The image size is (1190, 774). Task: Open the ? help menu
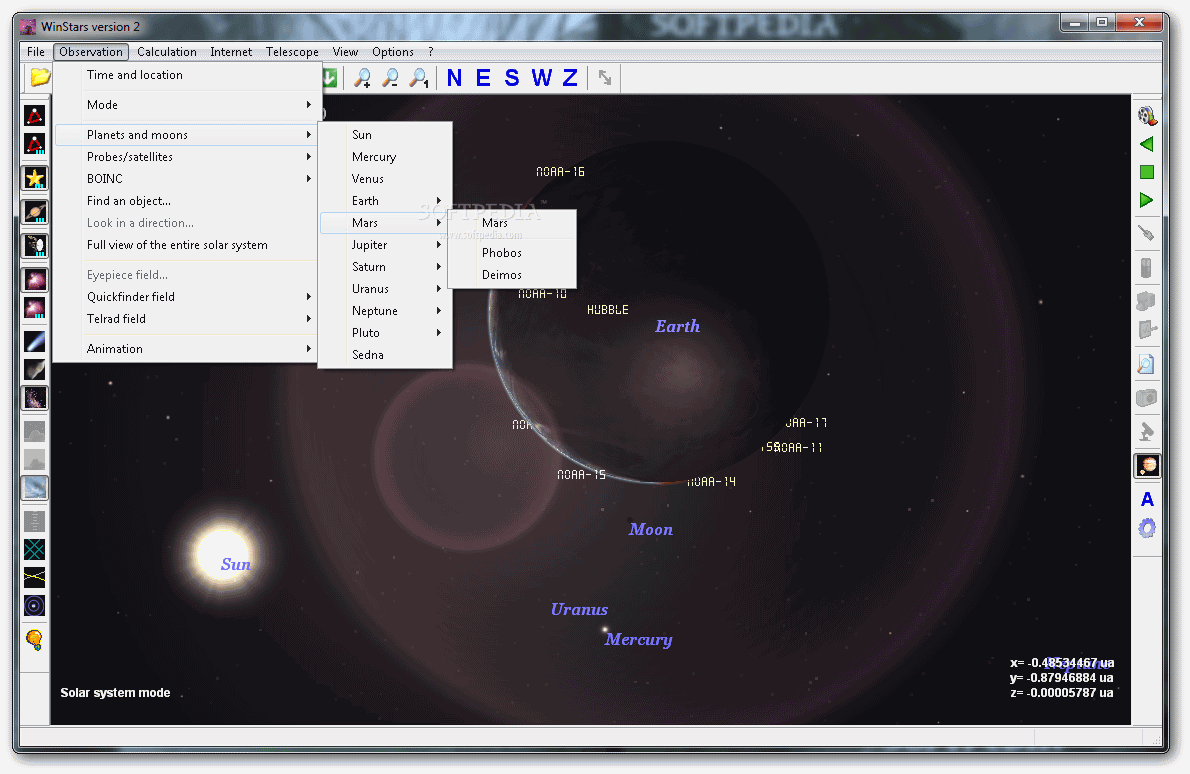click(431, 52)
